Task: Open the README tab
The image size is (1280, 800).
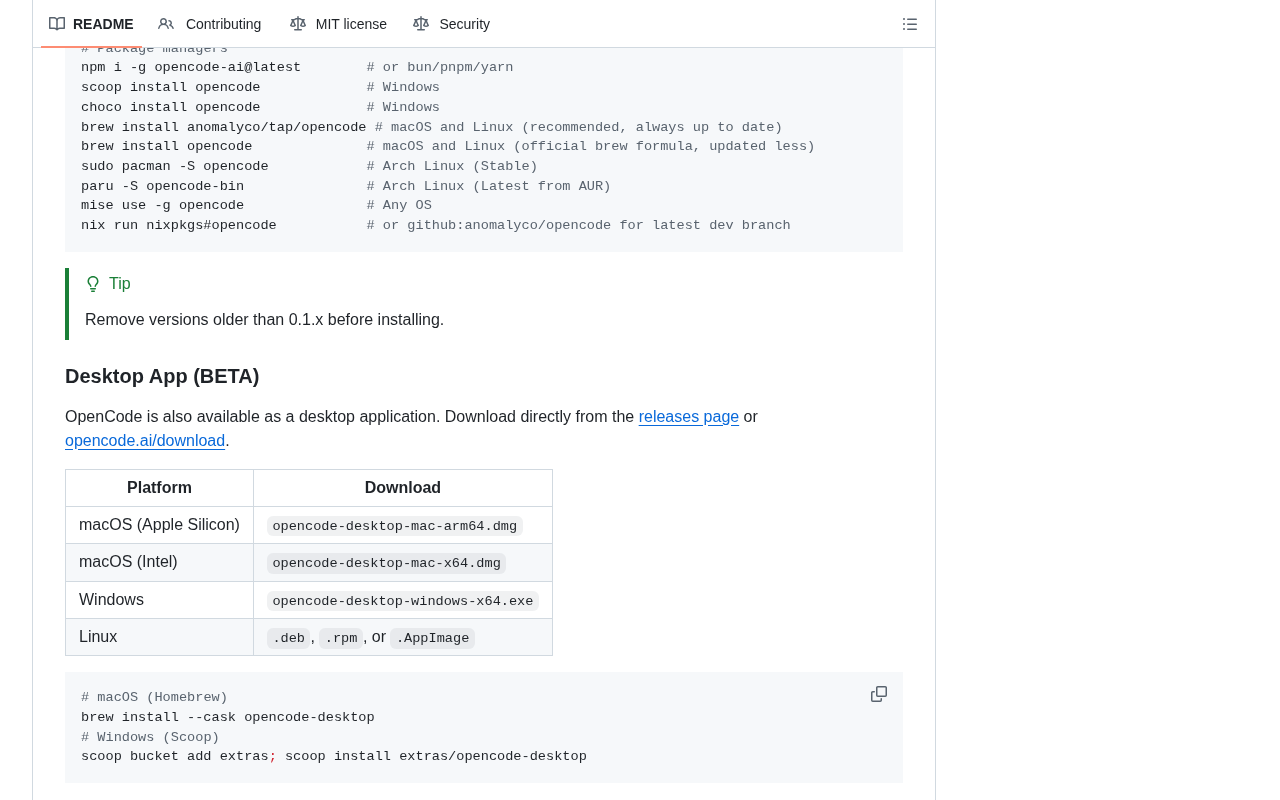Action: point(91,24)
